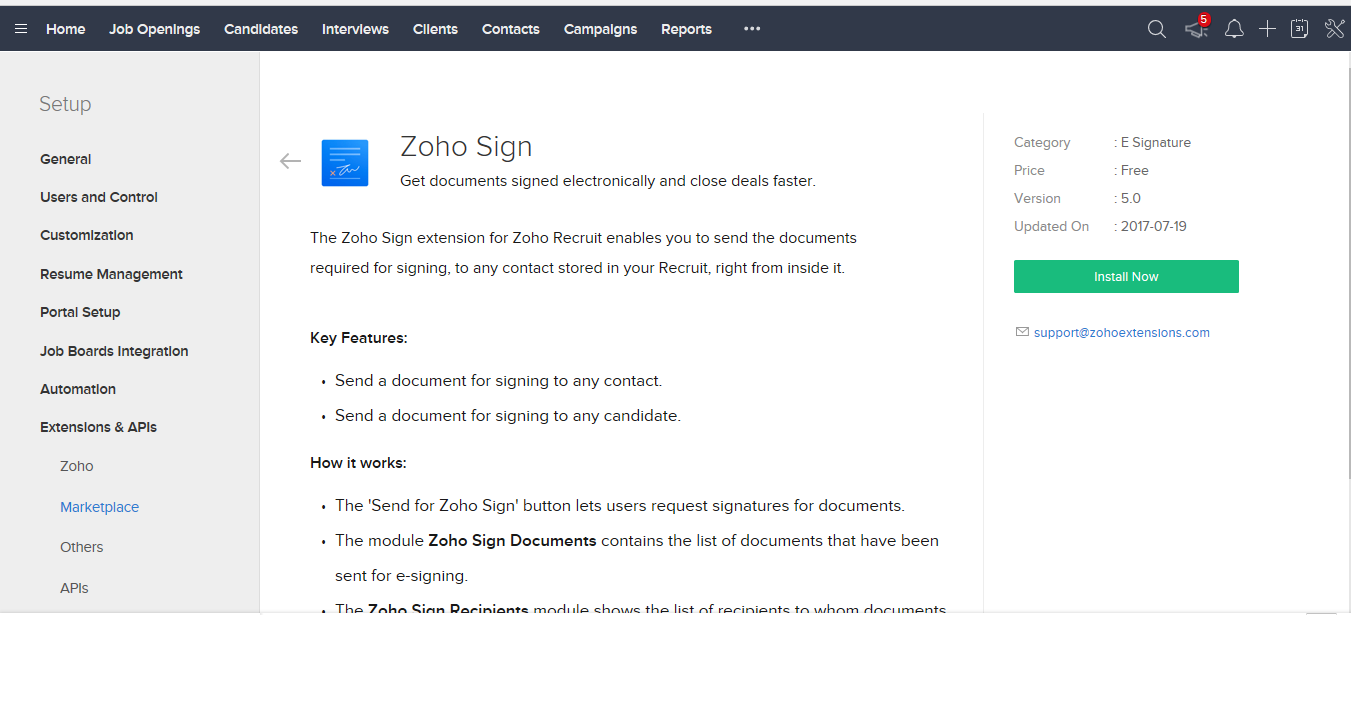
Task: Open announcements megaphone icon with badge
Action: [x=1197, y=28]
